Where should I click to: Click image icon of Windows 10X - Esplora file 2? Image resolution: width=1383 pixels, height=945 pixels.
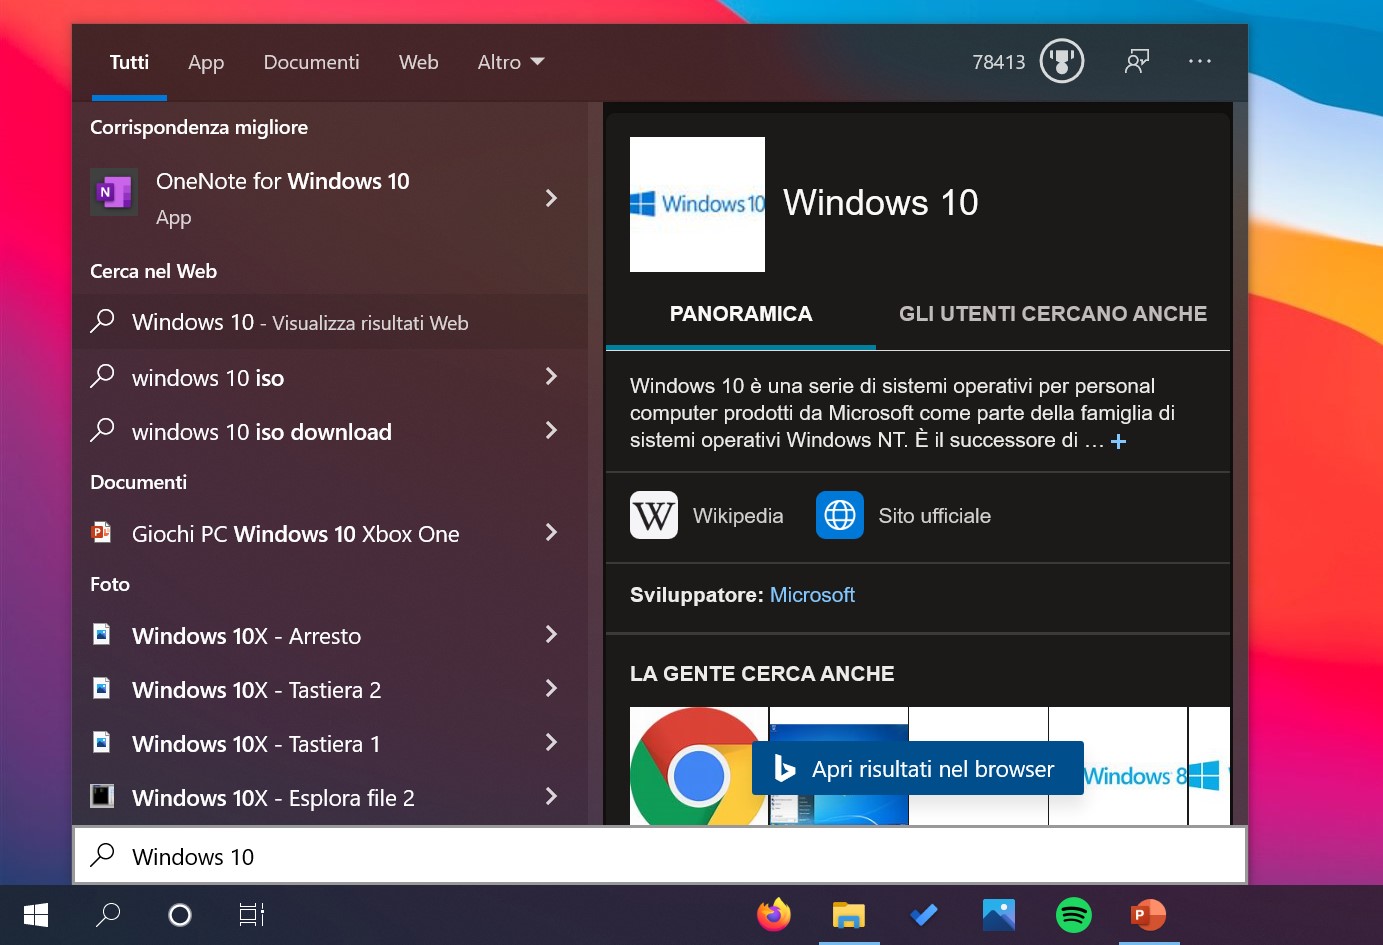[102, 796]
